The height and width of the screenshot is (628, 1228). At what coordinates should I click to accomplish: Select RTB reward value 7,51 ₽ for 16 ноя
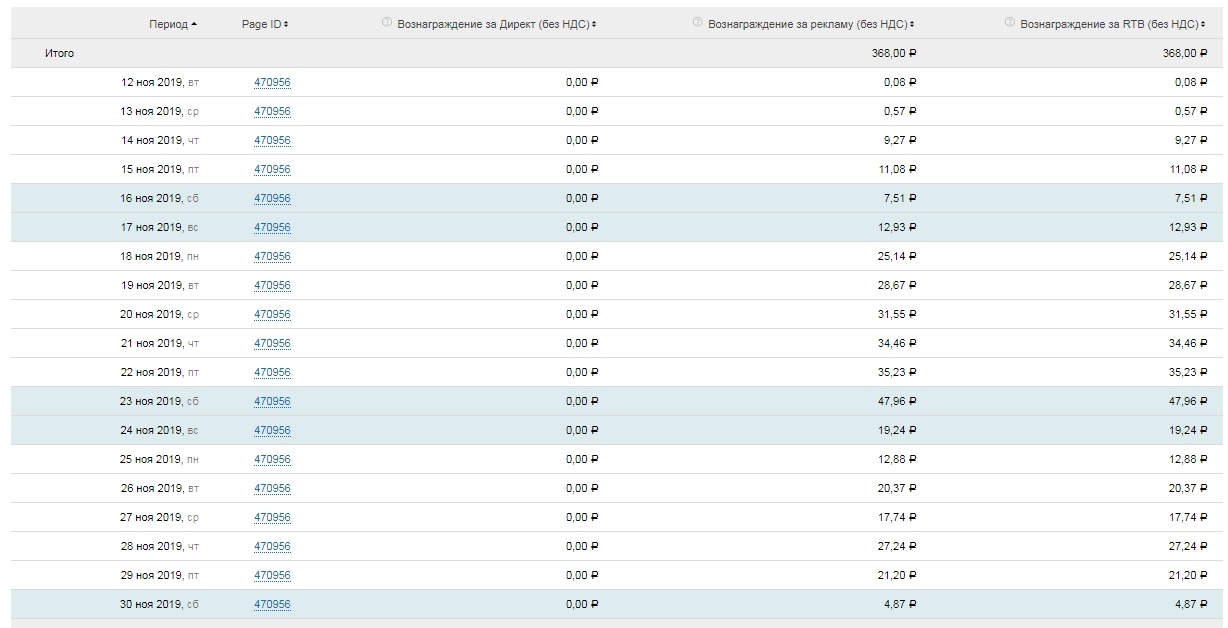pos(1190,198)
